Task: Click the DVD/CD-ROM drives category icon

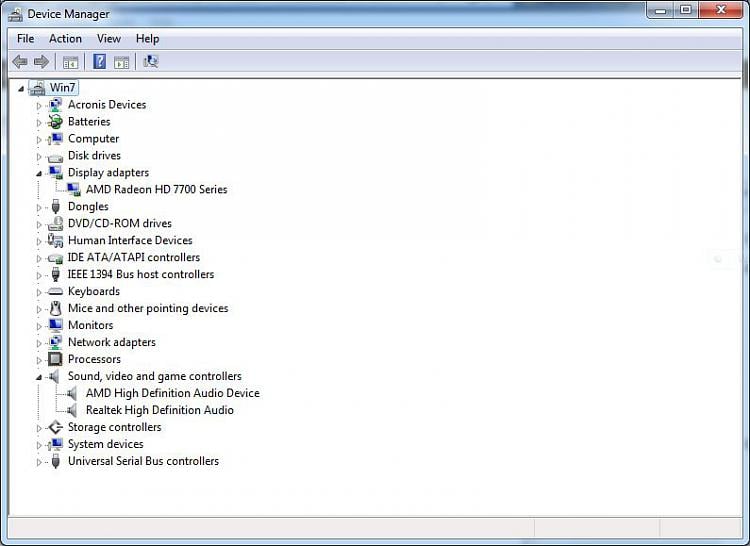Action: click(55, 223)
